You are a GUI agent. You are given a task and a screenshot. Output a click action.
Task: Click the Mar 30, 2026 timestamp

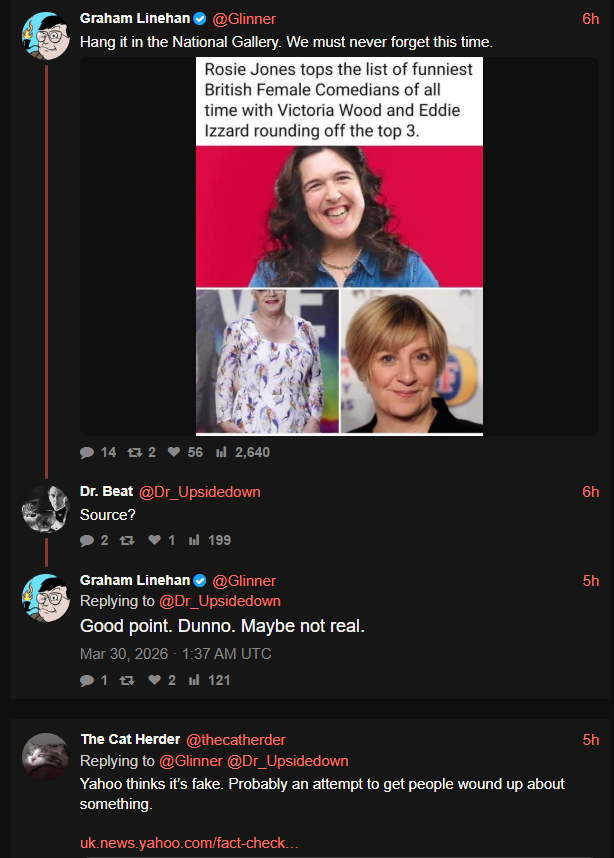click(175, 654)
